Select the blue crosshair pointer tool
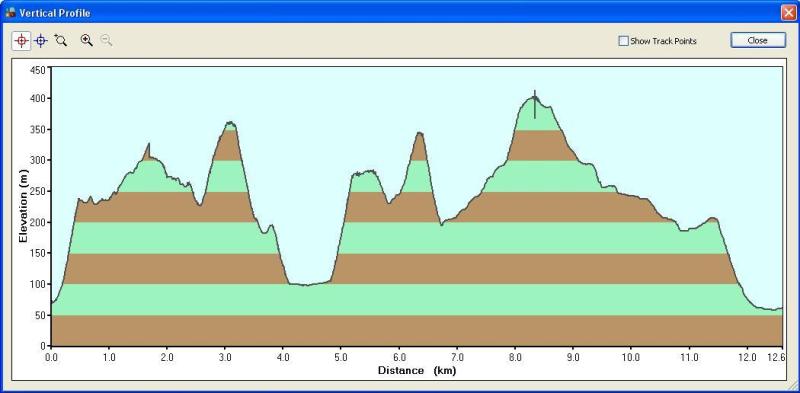Screen dimensions: 800x393 (41, 41)
